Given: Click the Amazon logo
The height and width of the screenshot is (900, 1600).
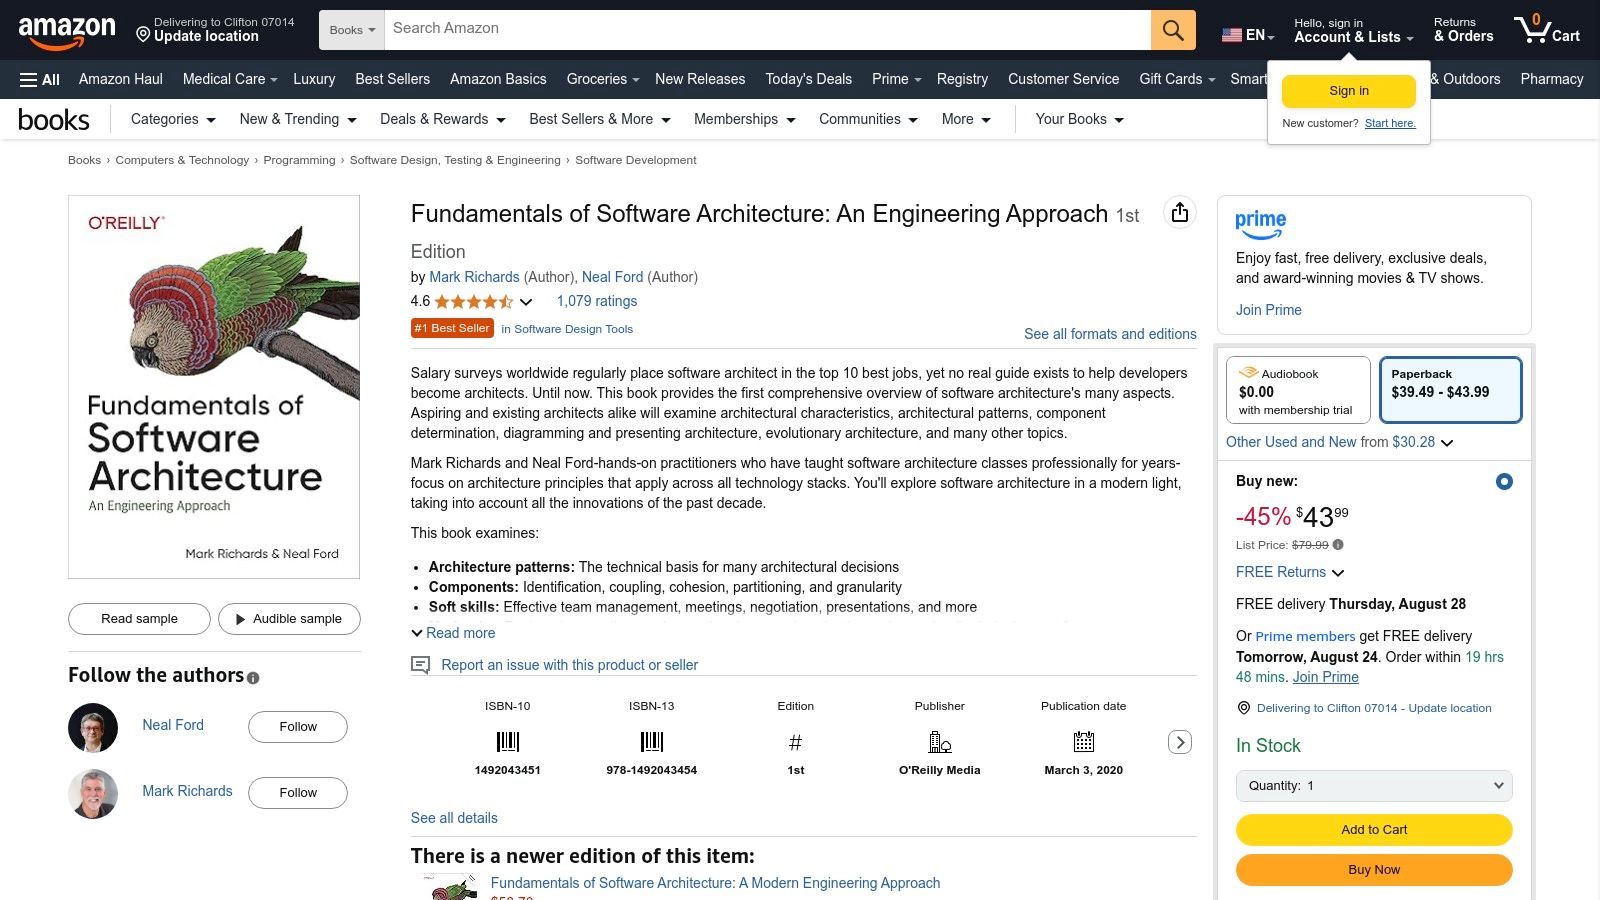Looking at the screenshot, I should [x=67, y=31].
